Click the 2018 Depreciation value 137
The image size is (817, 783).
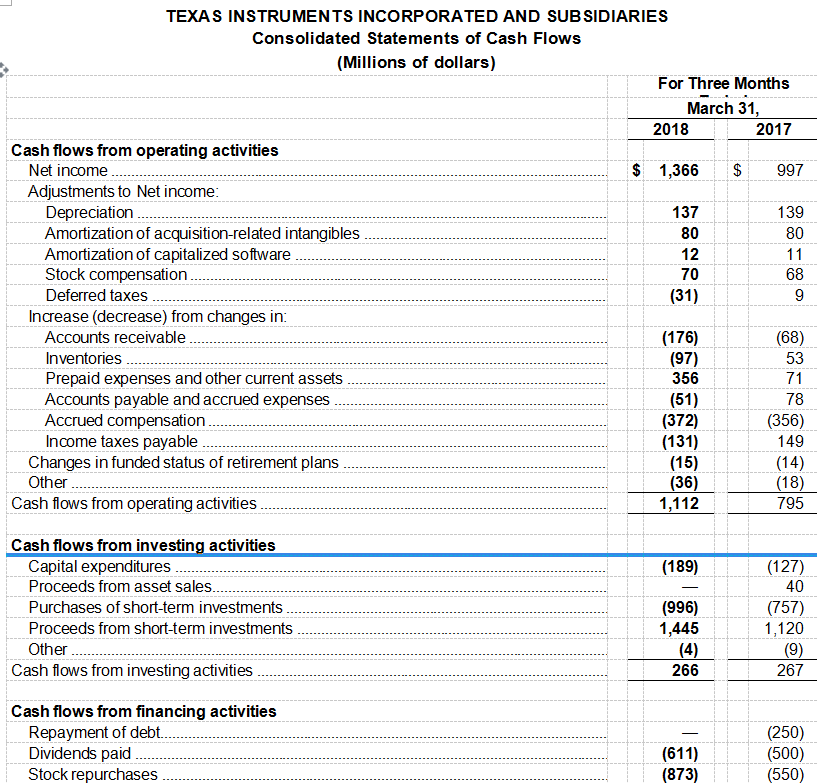685,213
